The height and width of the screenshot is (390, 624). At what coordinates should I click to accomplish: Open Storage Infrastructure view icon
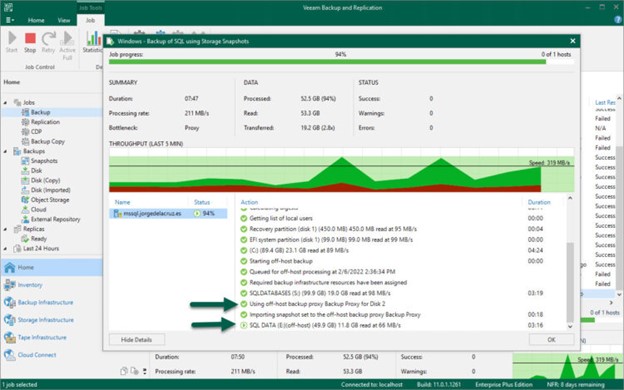[10, 320]
